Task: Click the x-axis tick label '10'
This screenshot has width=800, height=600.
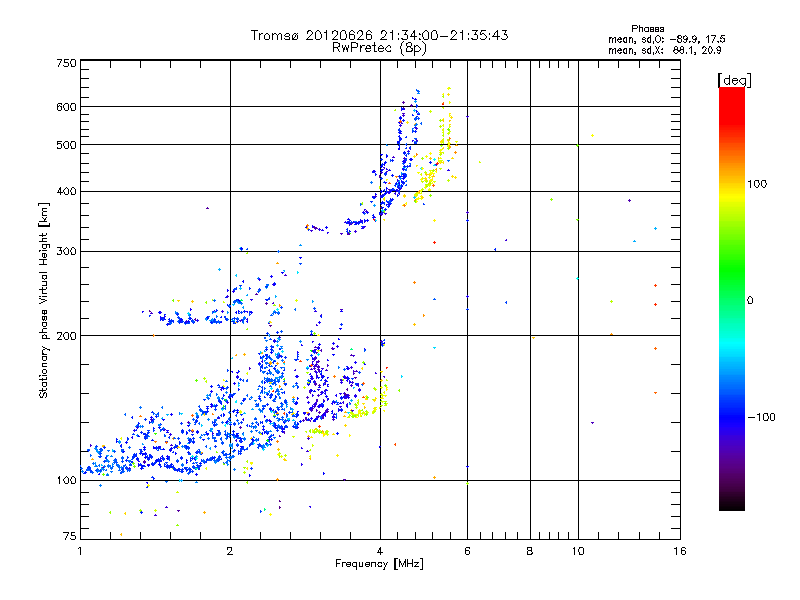Action: click(578, 551)
